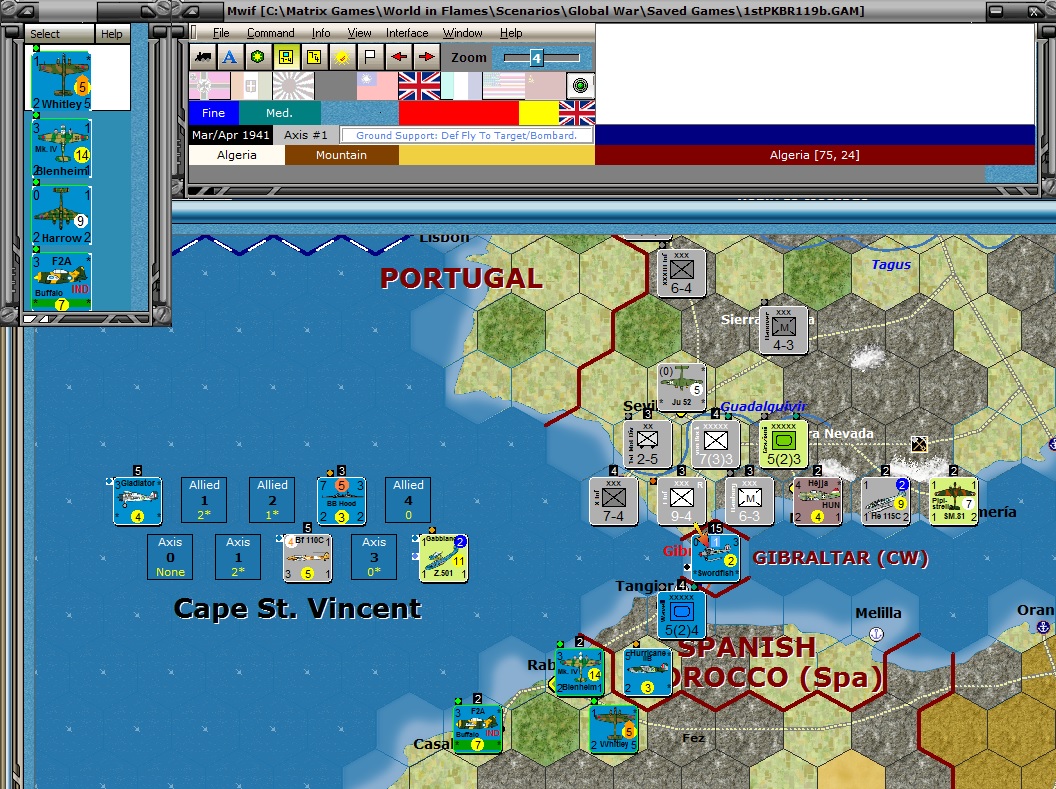This screenshot has width=1056, height=789.
Task: Click the yellow color block in status row
Action: [539, 113]
